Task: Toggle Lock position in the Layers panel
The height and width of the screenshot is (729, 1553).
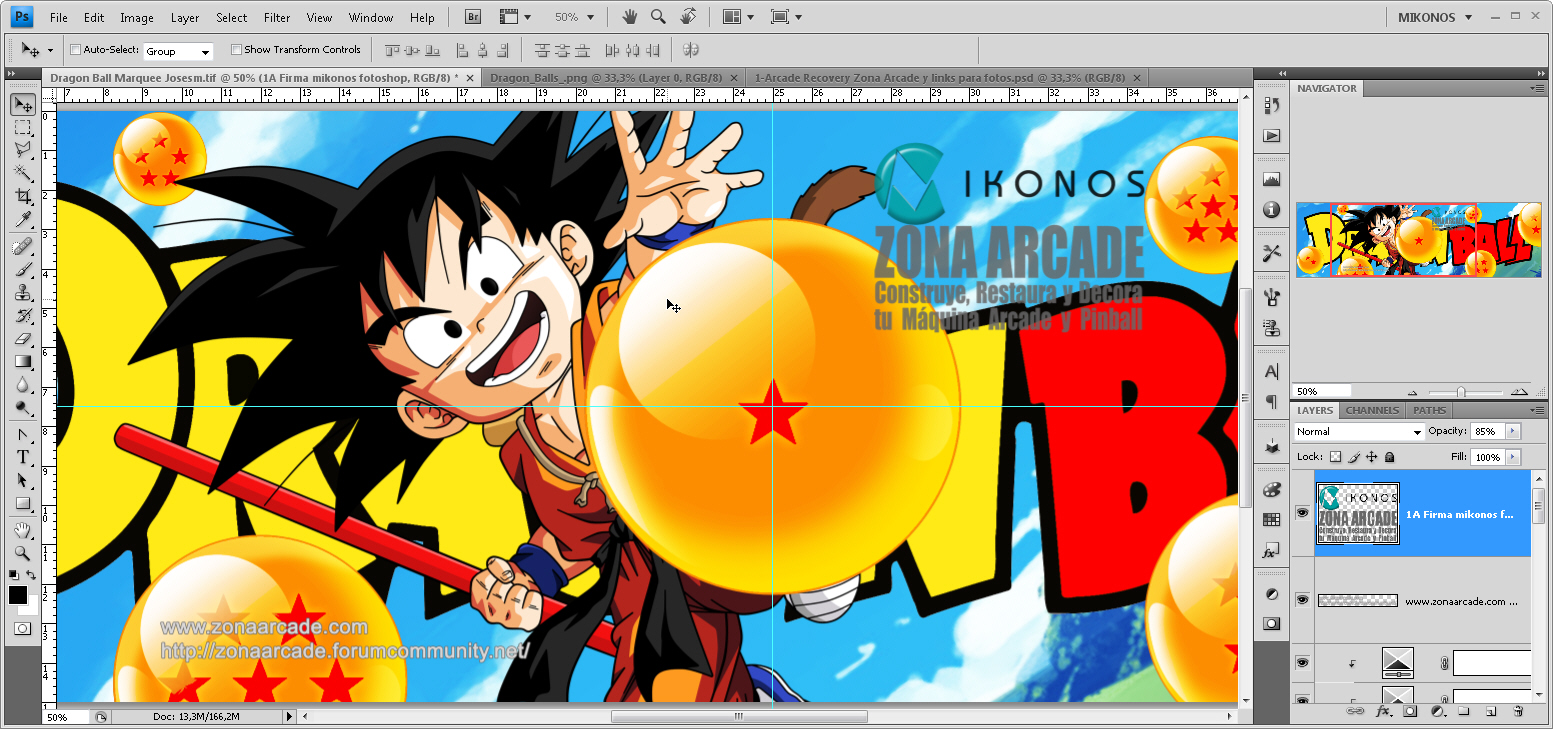Action: 1371,457
